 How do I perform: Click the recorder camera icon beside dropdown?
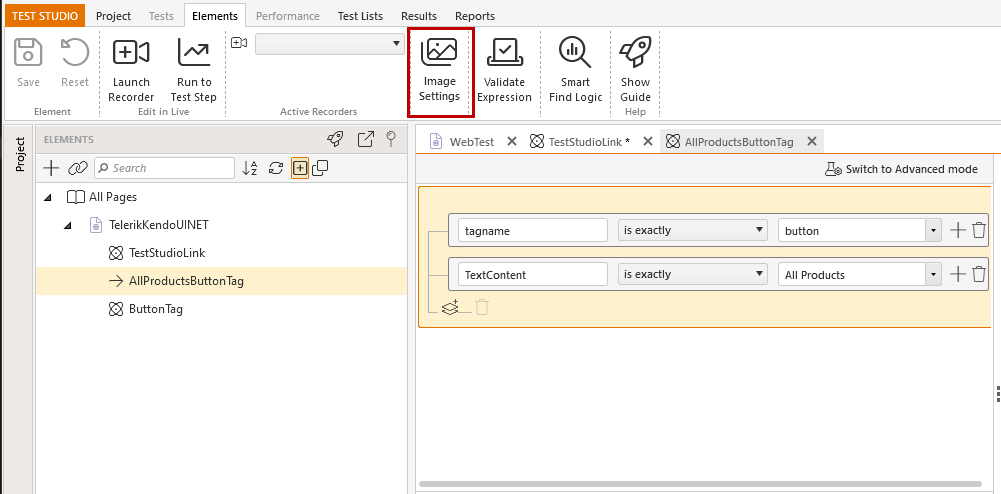(239, 43)
